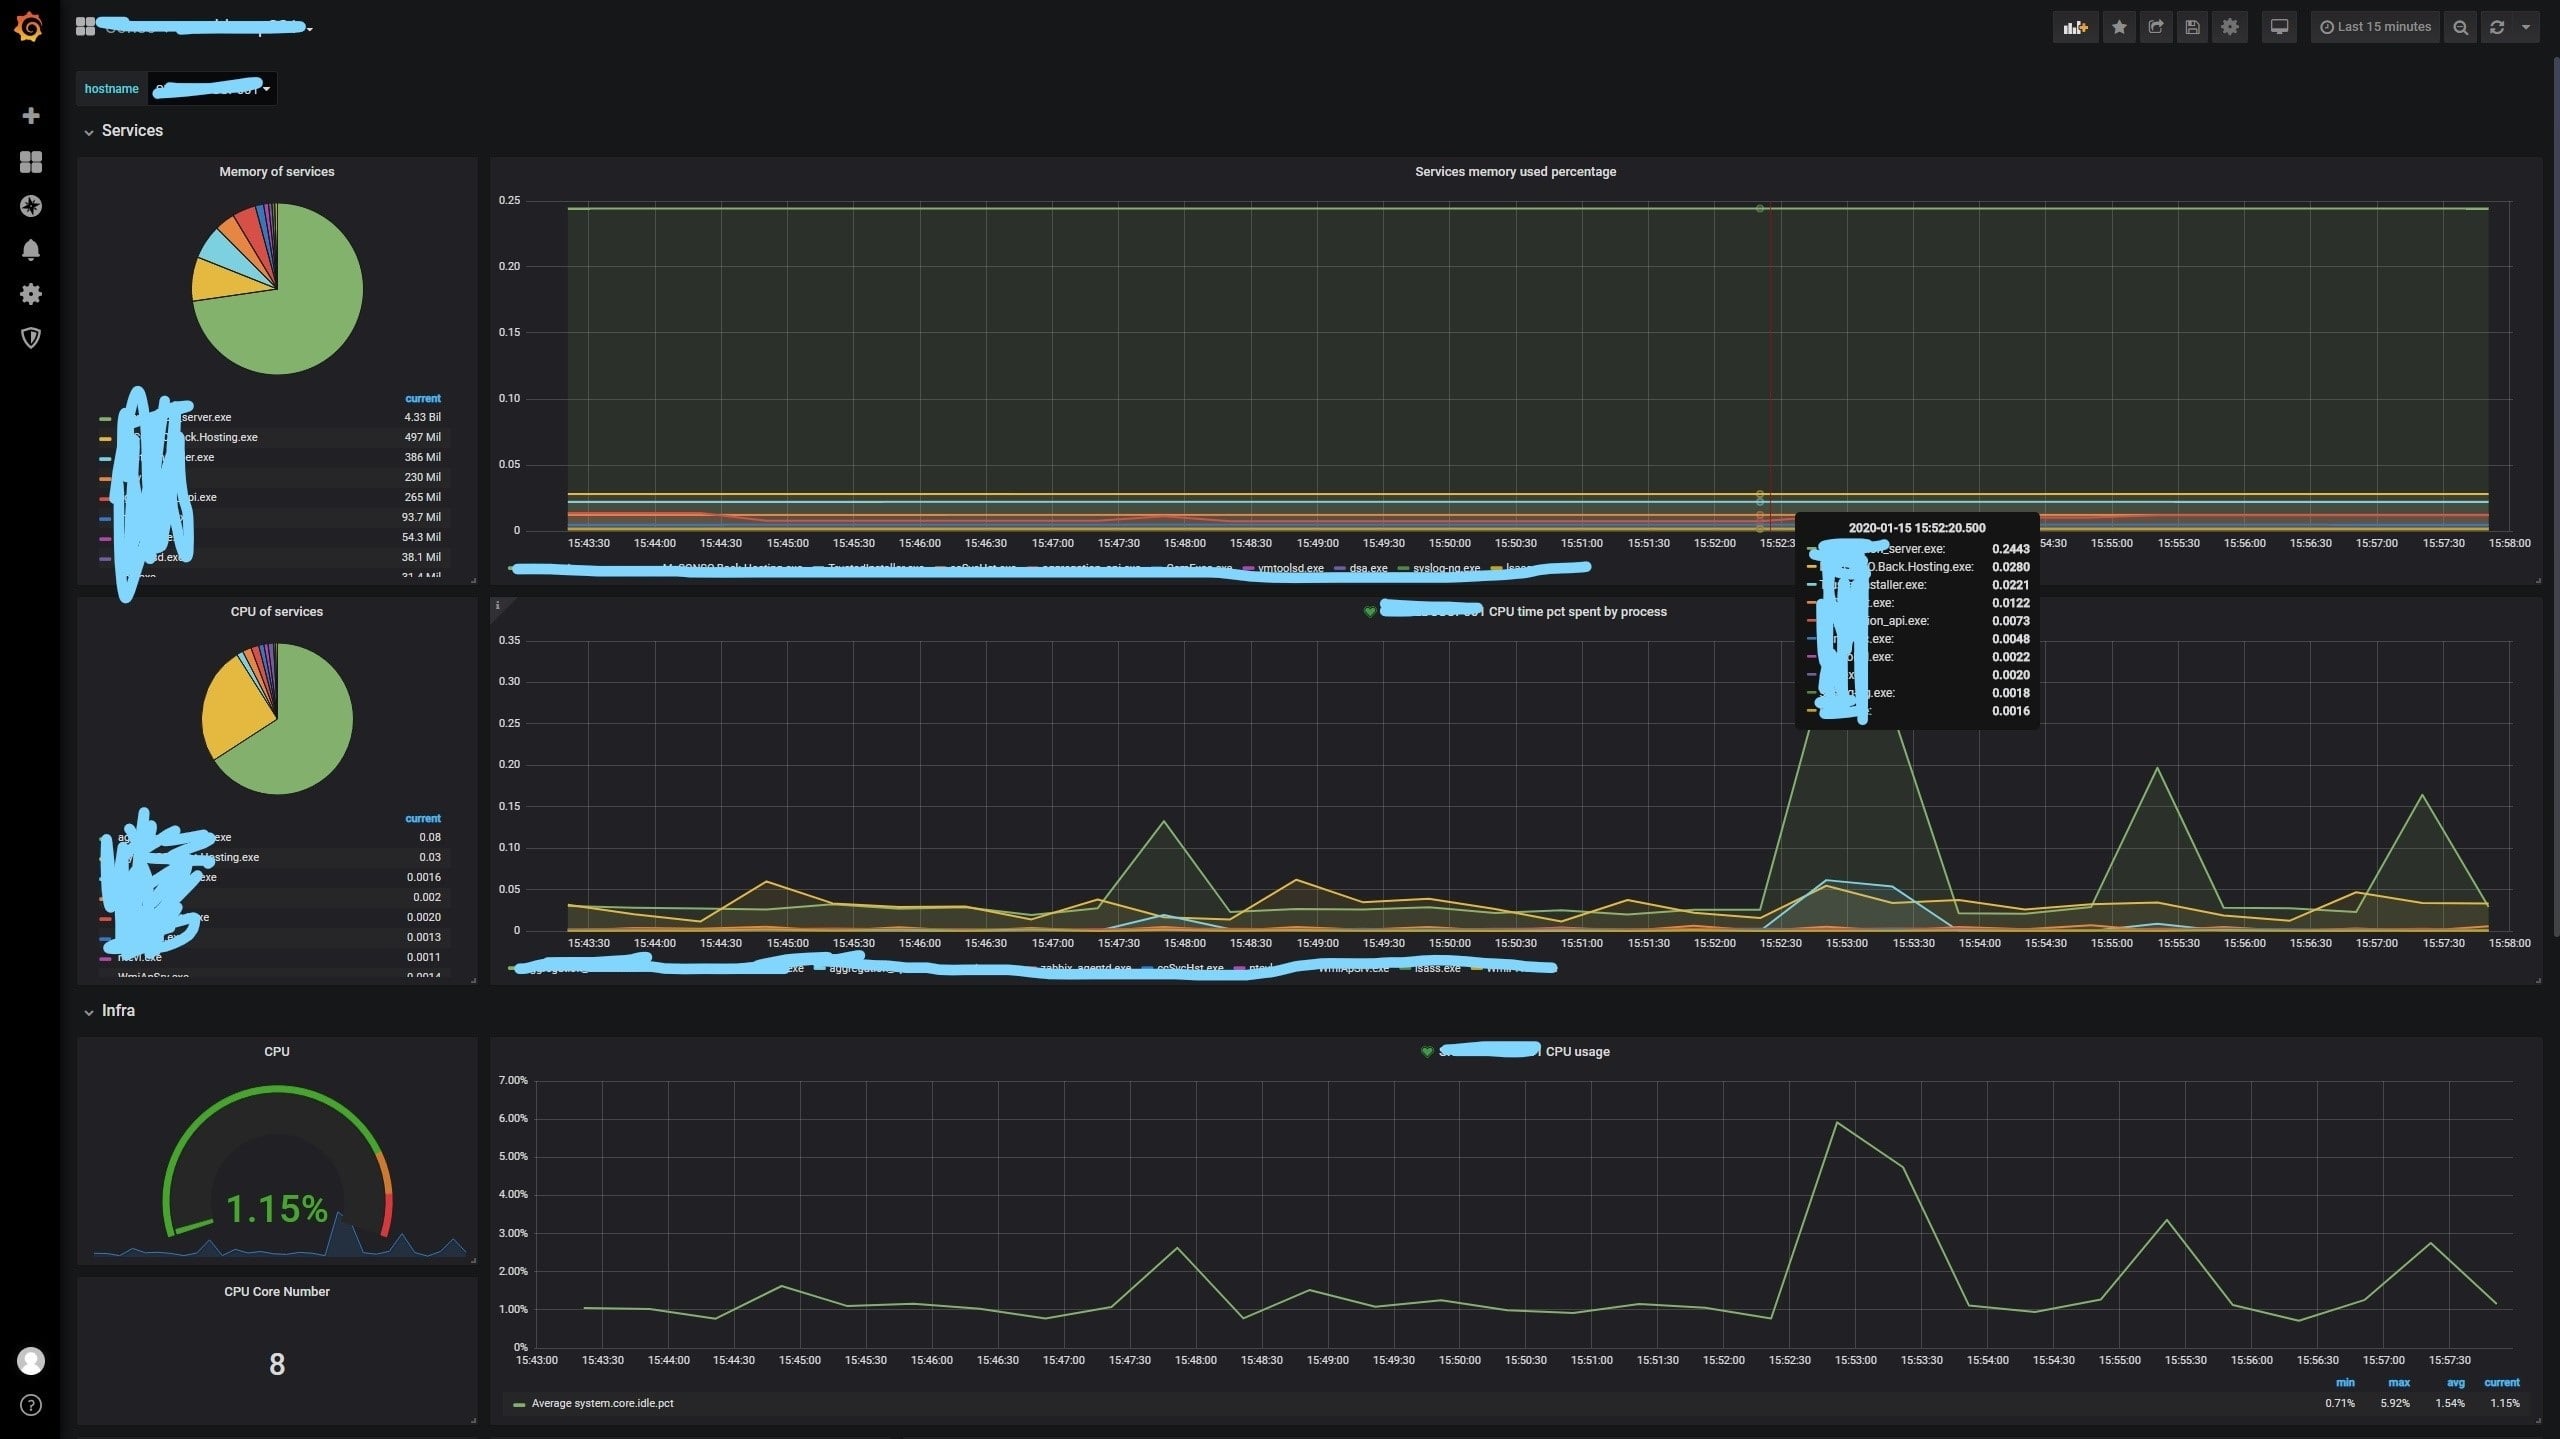Save the dashboard with floppy icon
The height and width of the screenshot is (1439, 2560).
click(2192, 27)
